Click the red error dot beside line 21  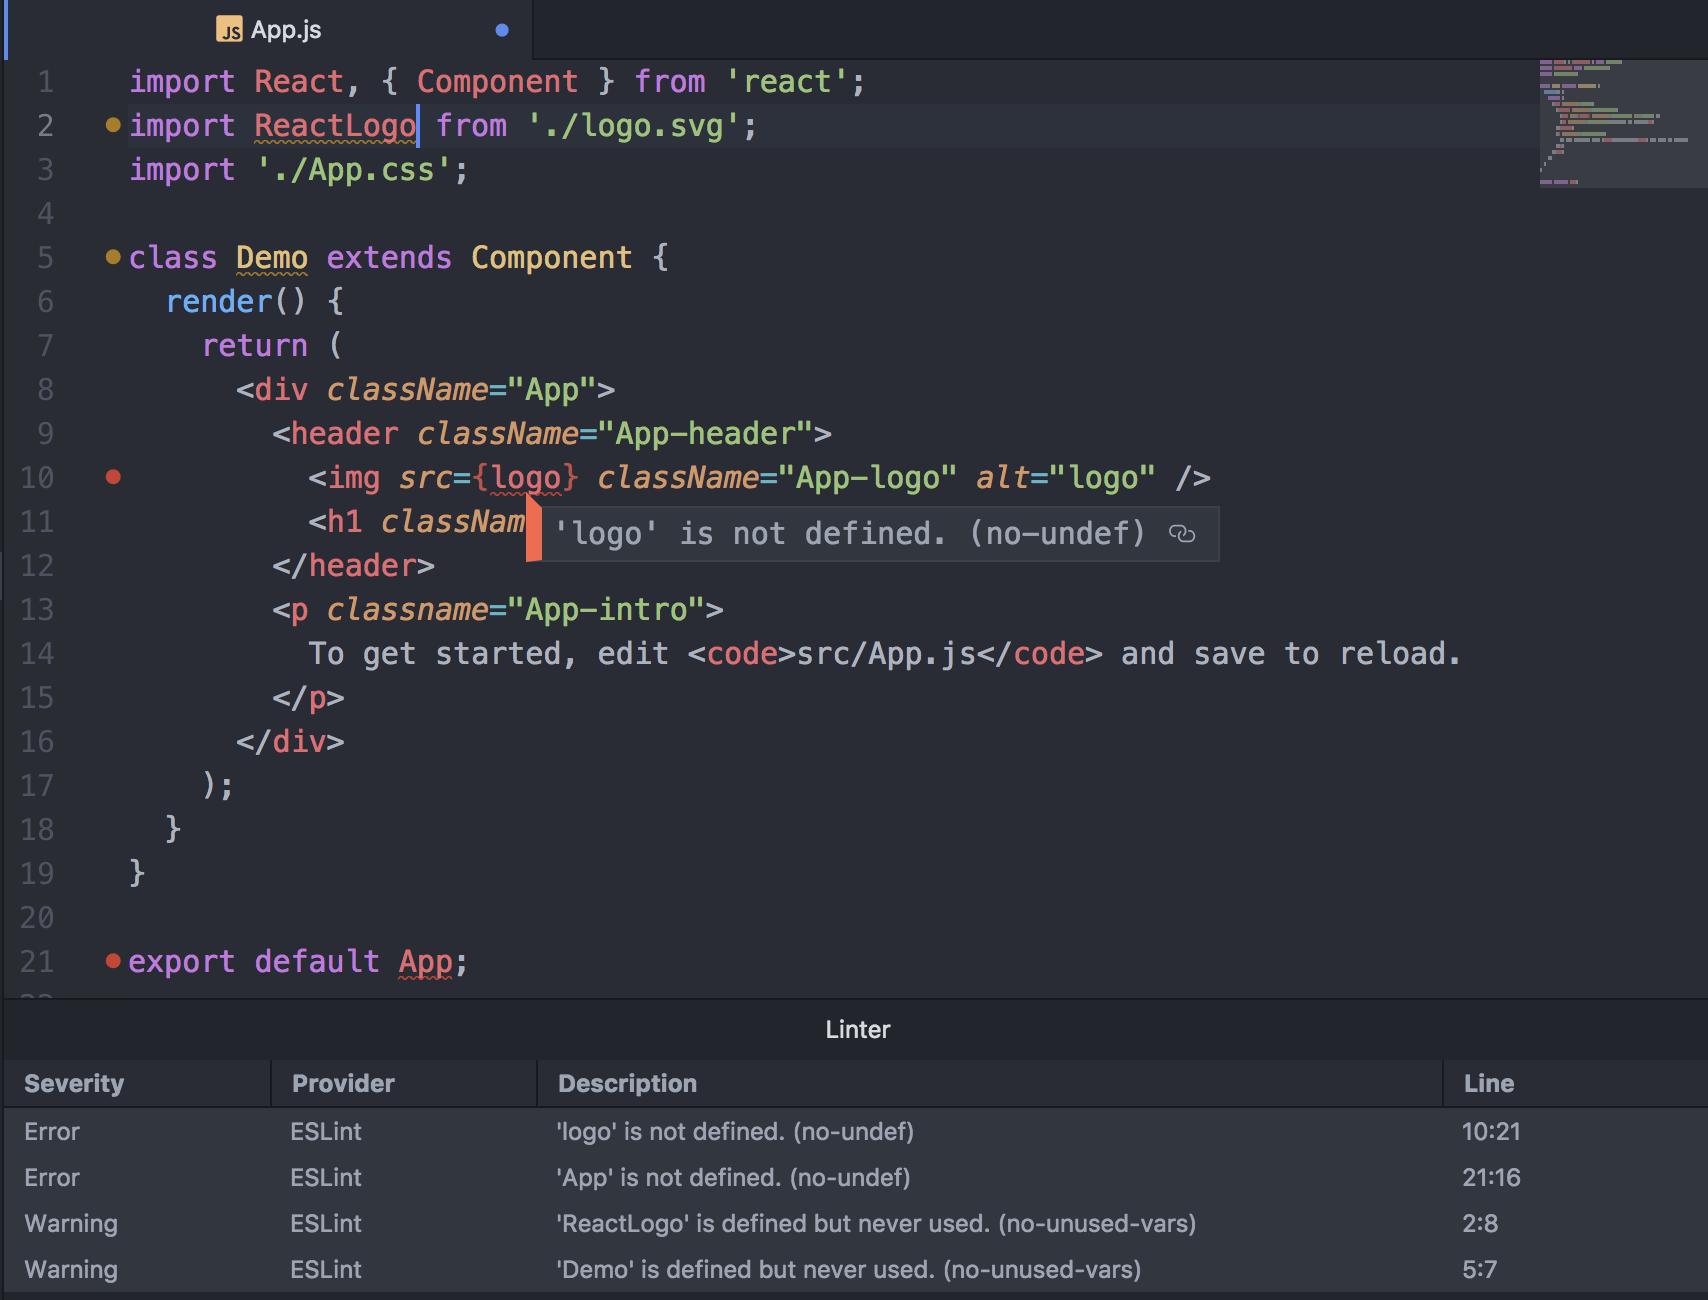click(113, 961)
